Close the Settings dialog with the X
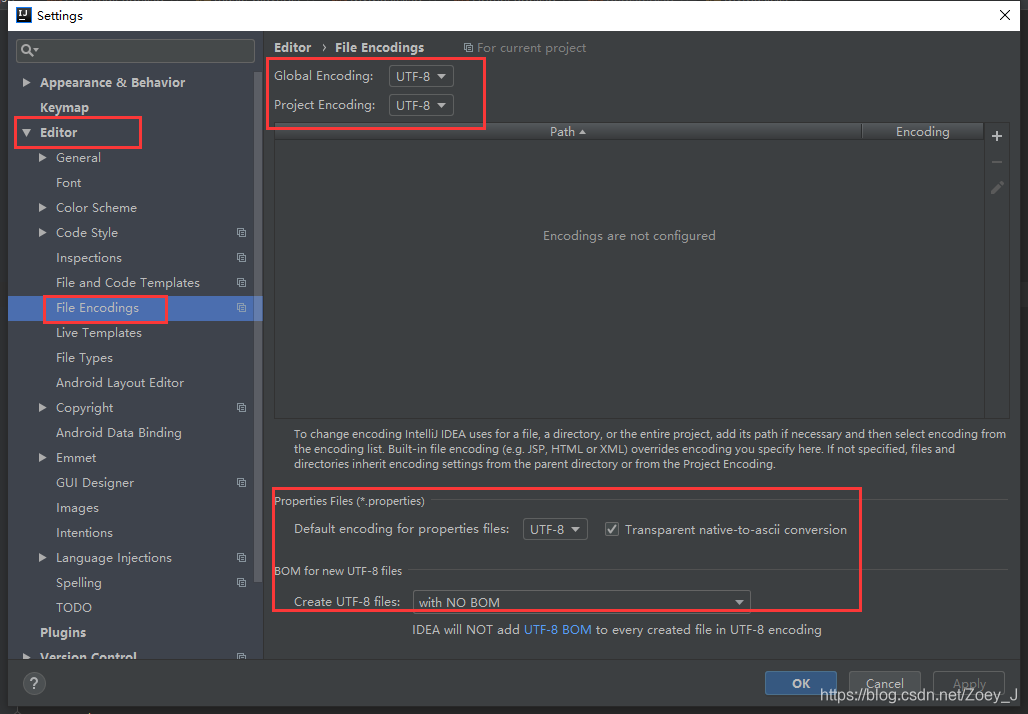Screen dimensions: 1028x714 [x=1004, y=15]
